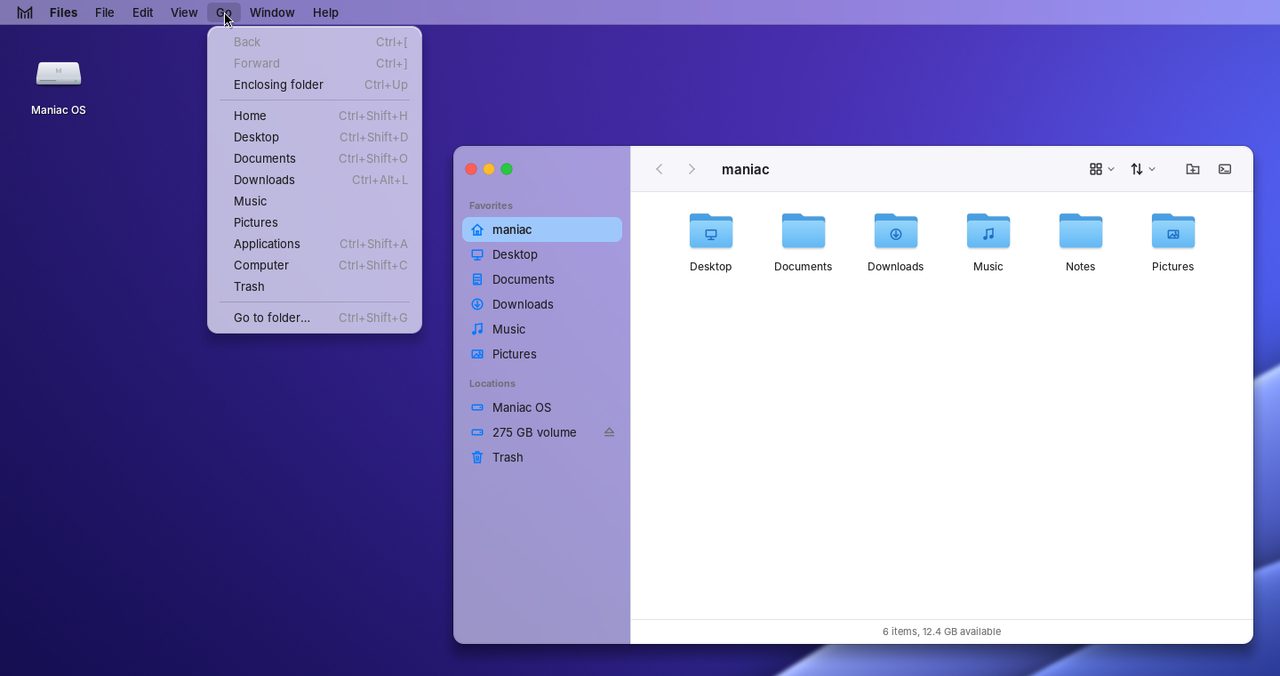This screenshot has height=676, width=1280.
Task: Go forward with the right chevron button
Action: 691,169
